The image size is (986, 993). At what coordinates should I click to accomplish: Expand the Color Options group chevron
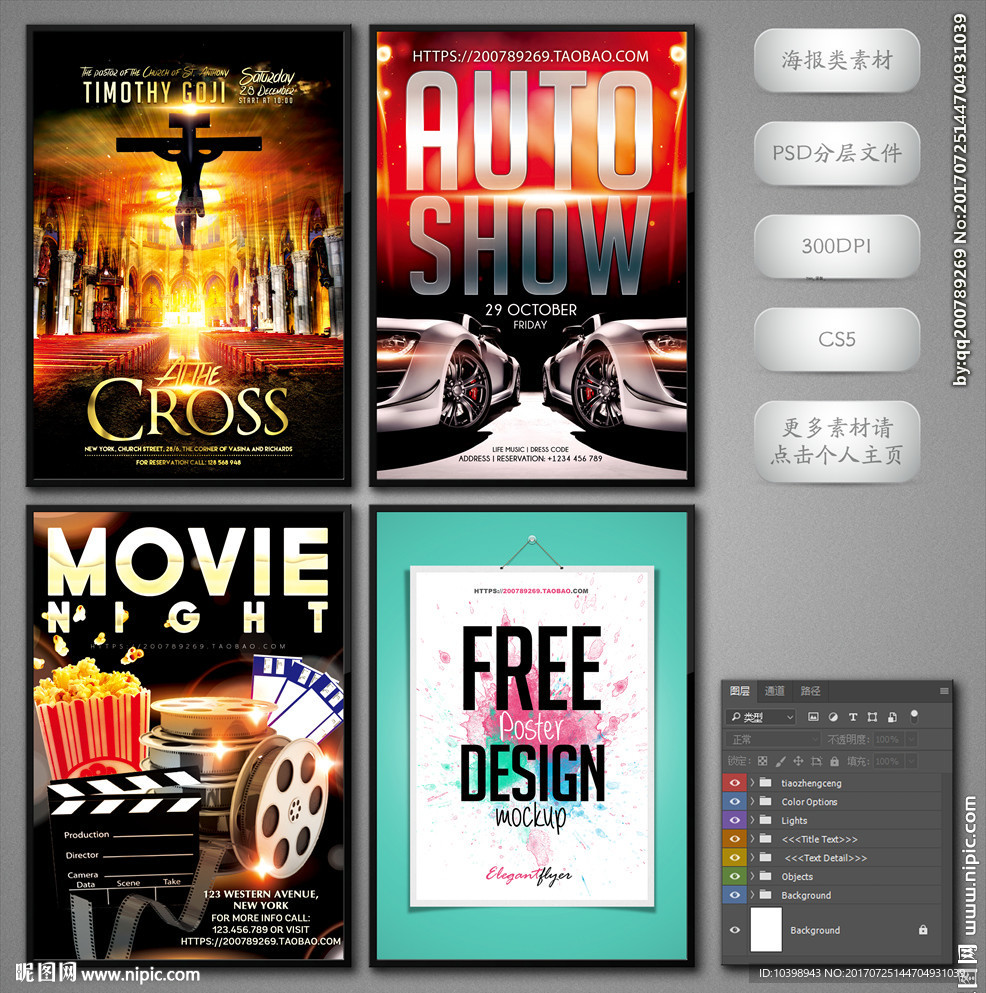[752, 801]
